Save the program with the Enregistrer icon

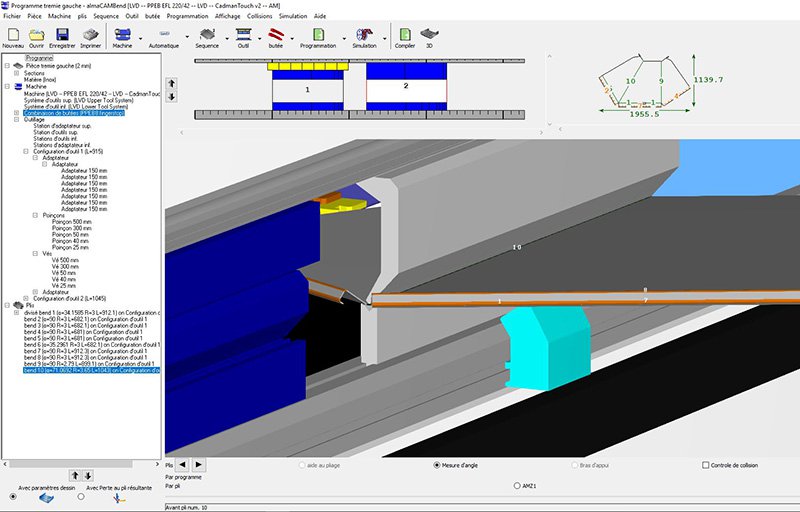(62, 35)
